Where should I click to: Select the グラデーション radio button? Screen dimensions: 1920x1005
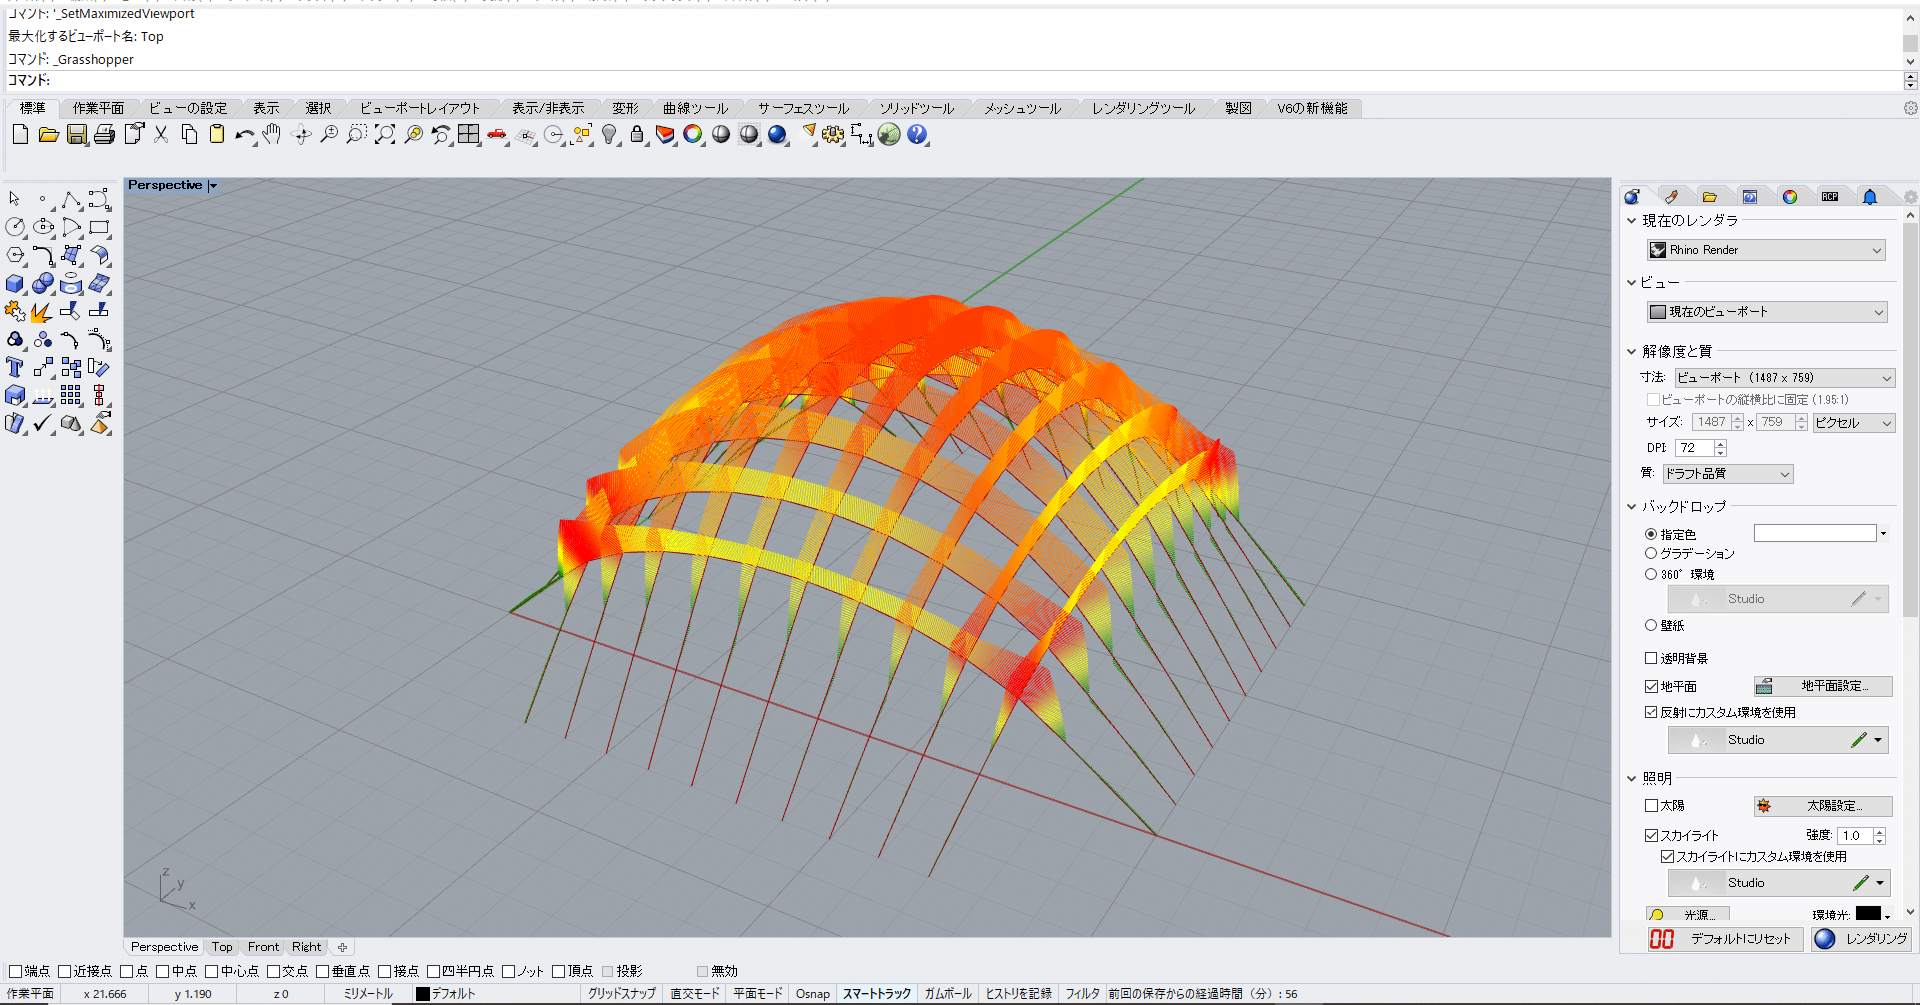[x=1651, y=553]
